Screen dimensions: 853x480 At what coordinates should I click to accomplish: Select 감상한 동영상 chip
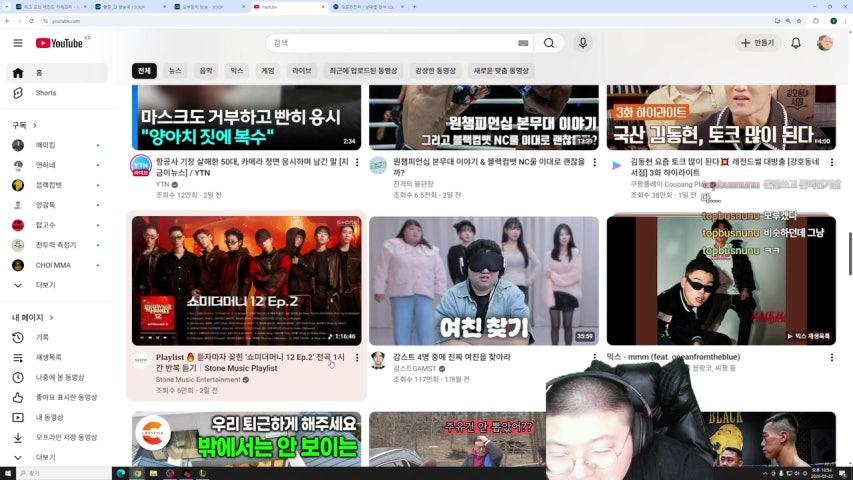(x=435, y=71)
